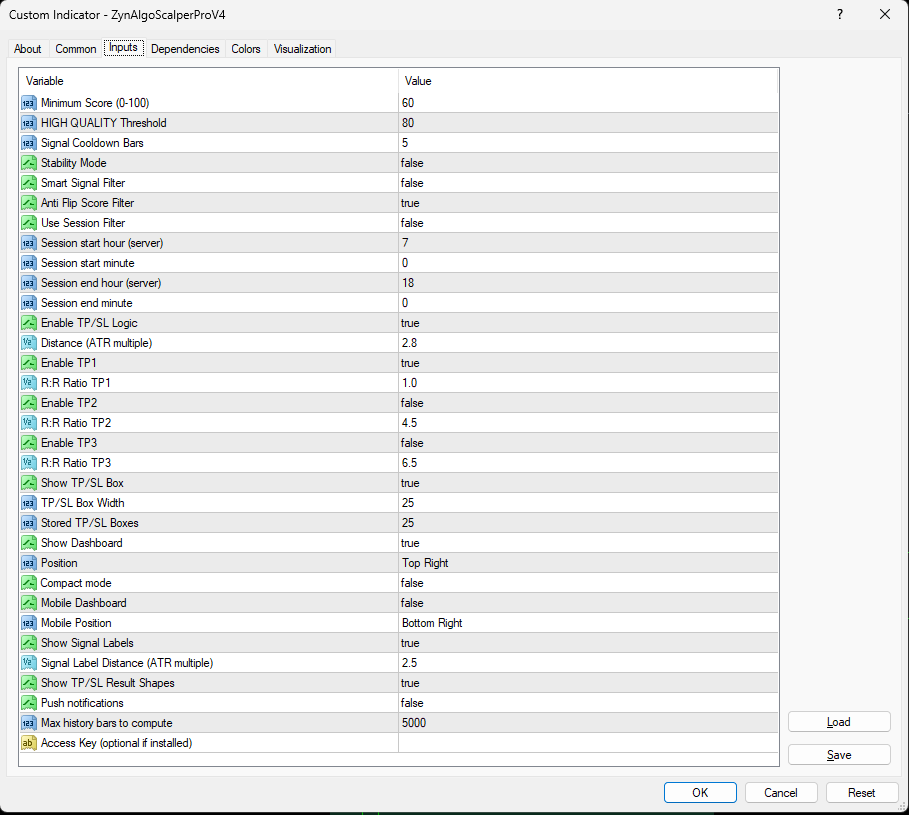This screenshot has width=909, height=815.
Task: Switch to the Common tab
Action: click(x=76, y=49)
